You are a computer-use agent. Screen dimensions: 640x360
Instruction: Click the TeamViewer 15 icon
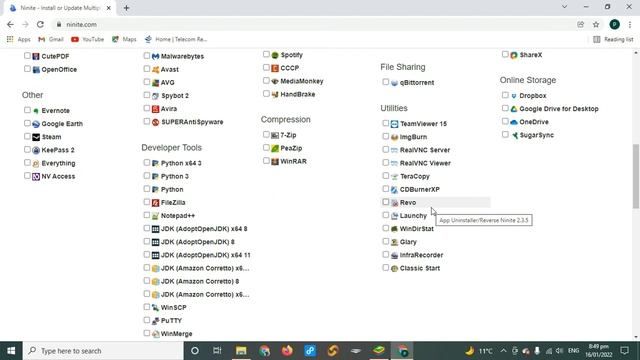point(394,124)
